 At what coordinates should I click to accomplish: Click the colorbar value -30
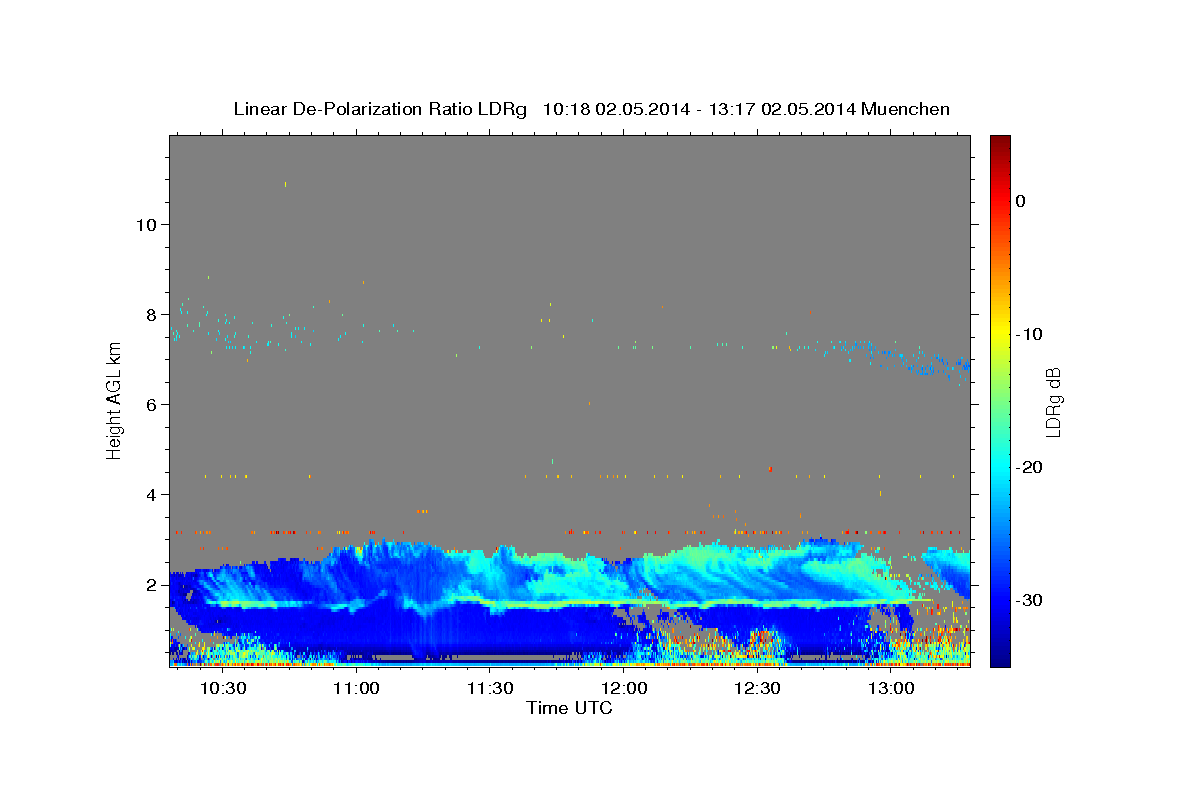coord(1029,600)
